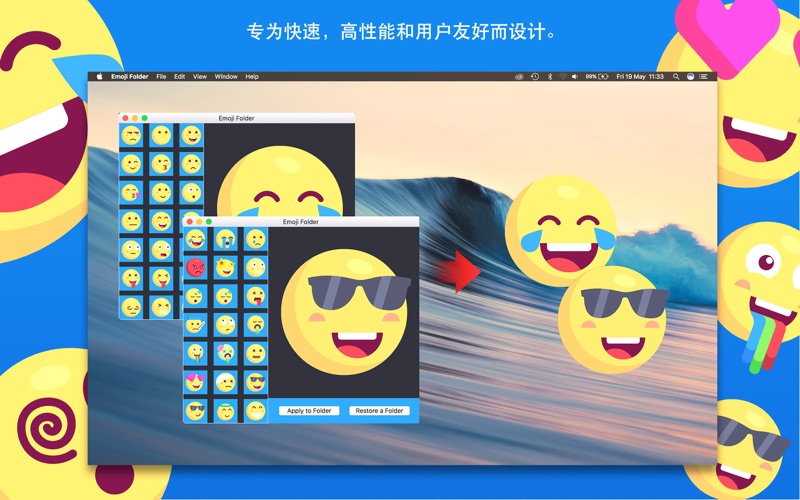Viewport: 800px width, 500px height.
Task: Click the back Emoji Folder window title bar
Action: [x=237, y=118]
